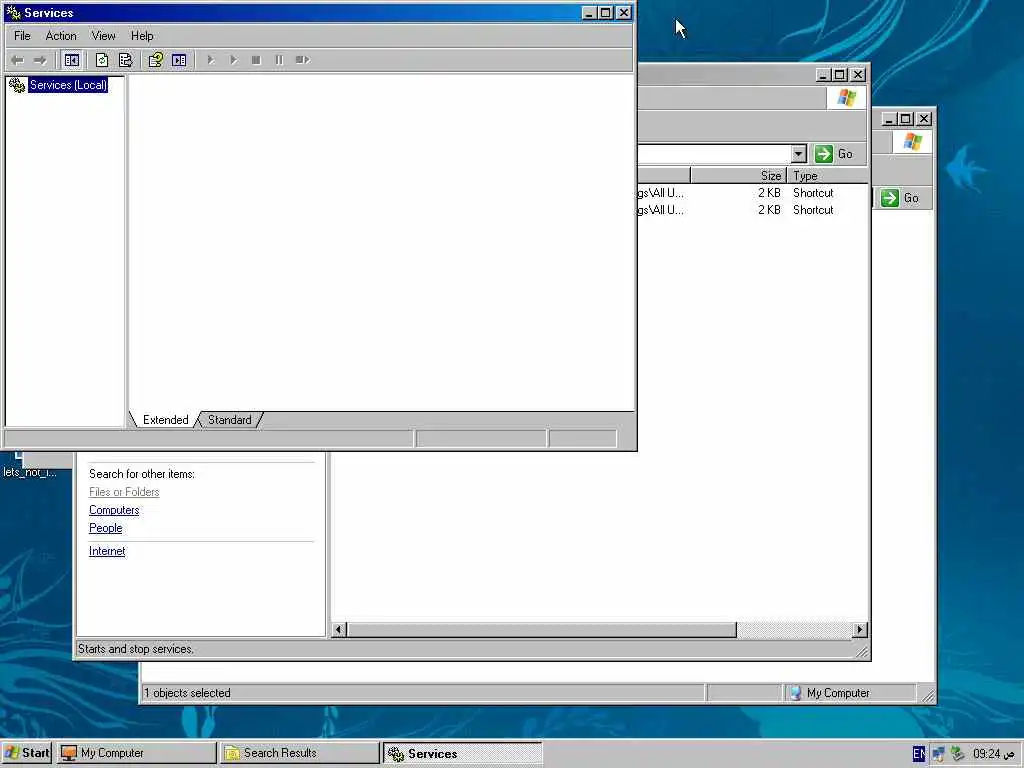
Task: Open Help via the question-mark toolbar icon
Action: coord(155,60)
